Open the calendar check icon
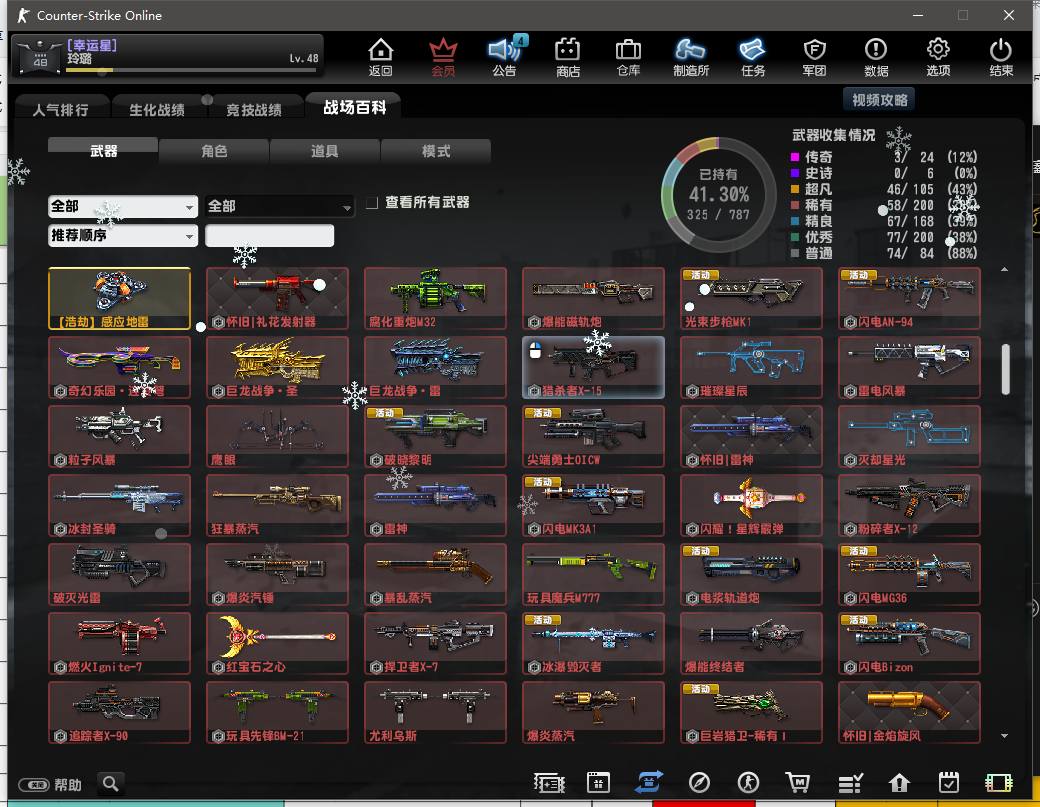This screenshot has width=1040, height=807. click(949, 783)
